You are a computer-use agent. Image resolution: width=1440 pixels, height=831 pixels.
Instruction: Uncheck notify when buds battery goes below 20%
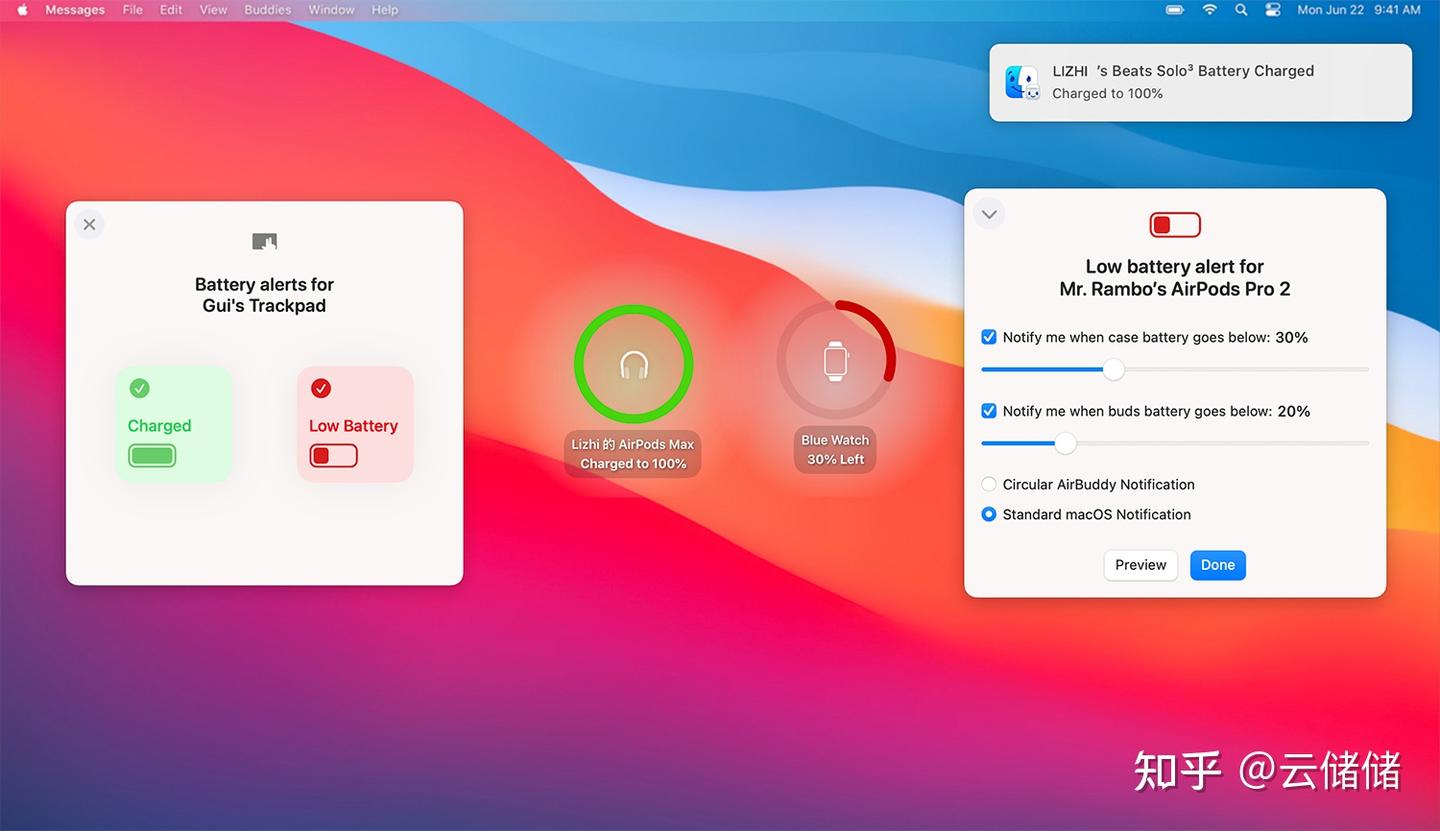click(x=988, y=411)
